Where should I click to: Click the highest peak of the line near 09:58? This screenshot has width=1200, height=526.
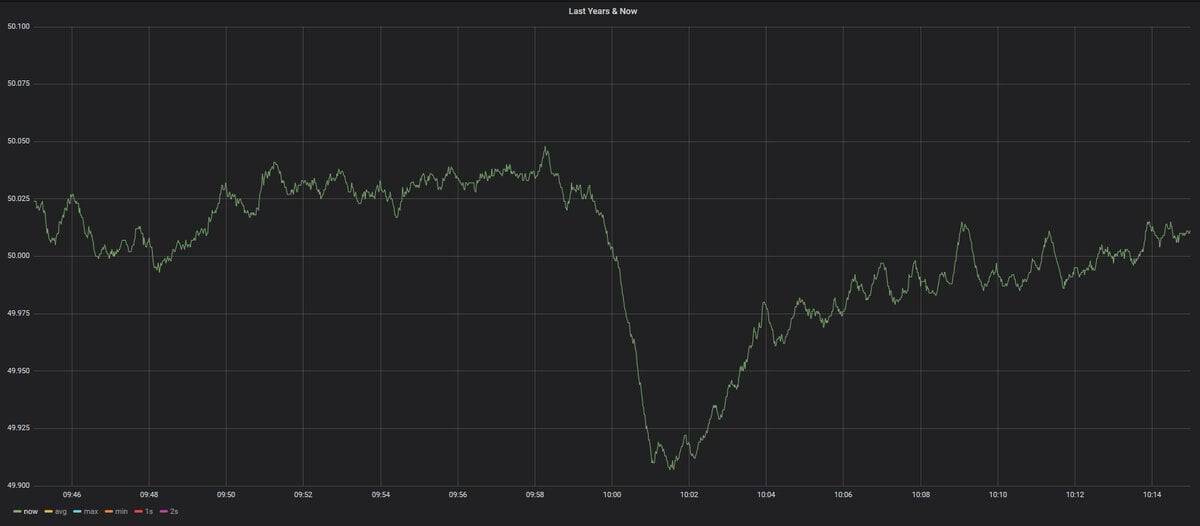545,148
